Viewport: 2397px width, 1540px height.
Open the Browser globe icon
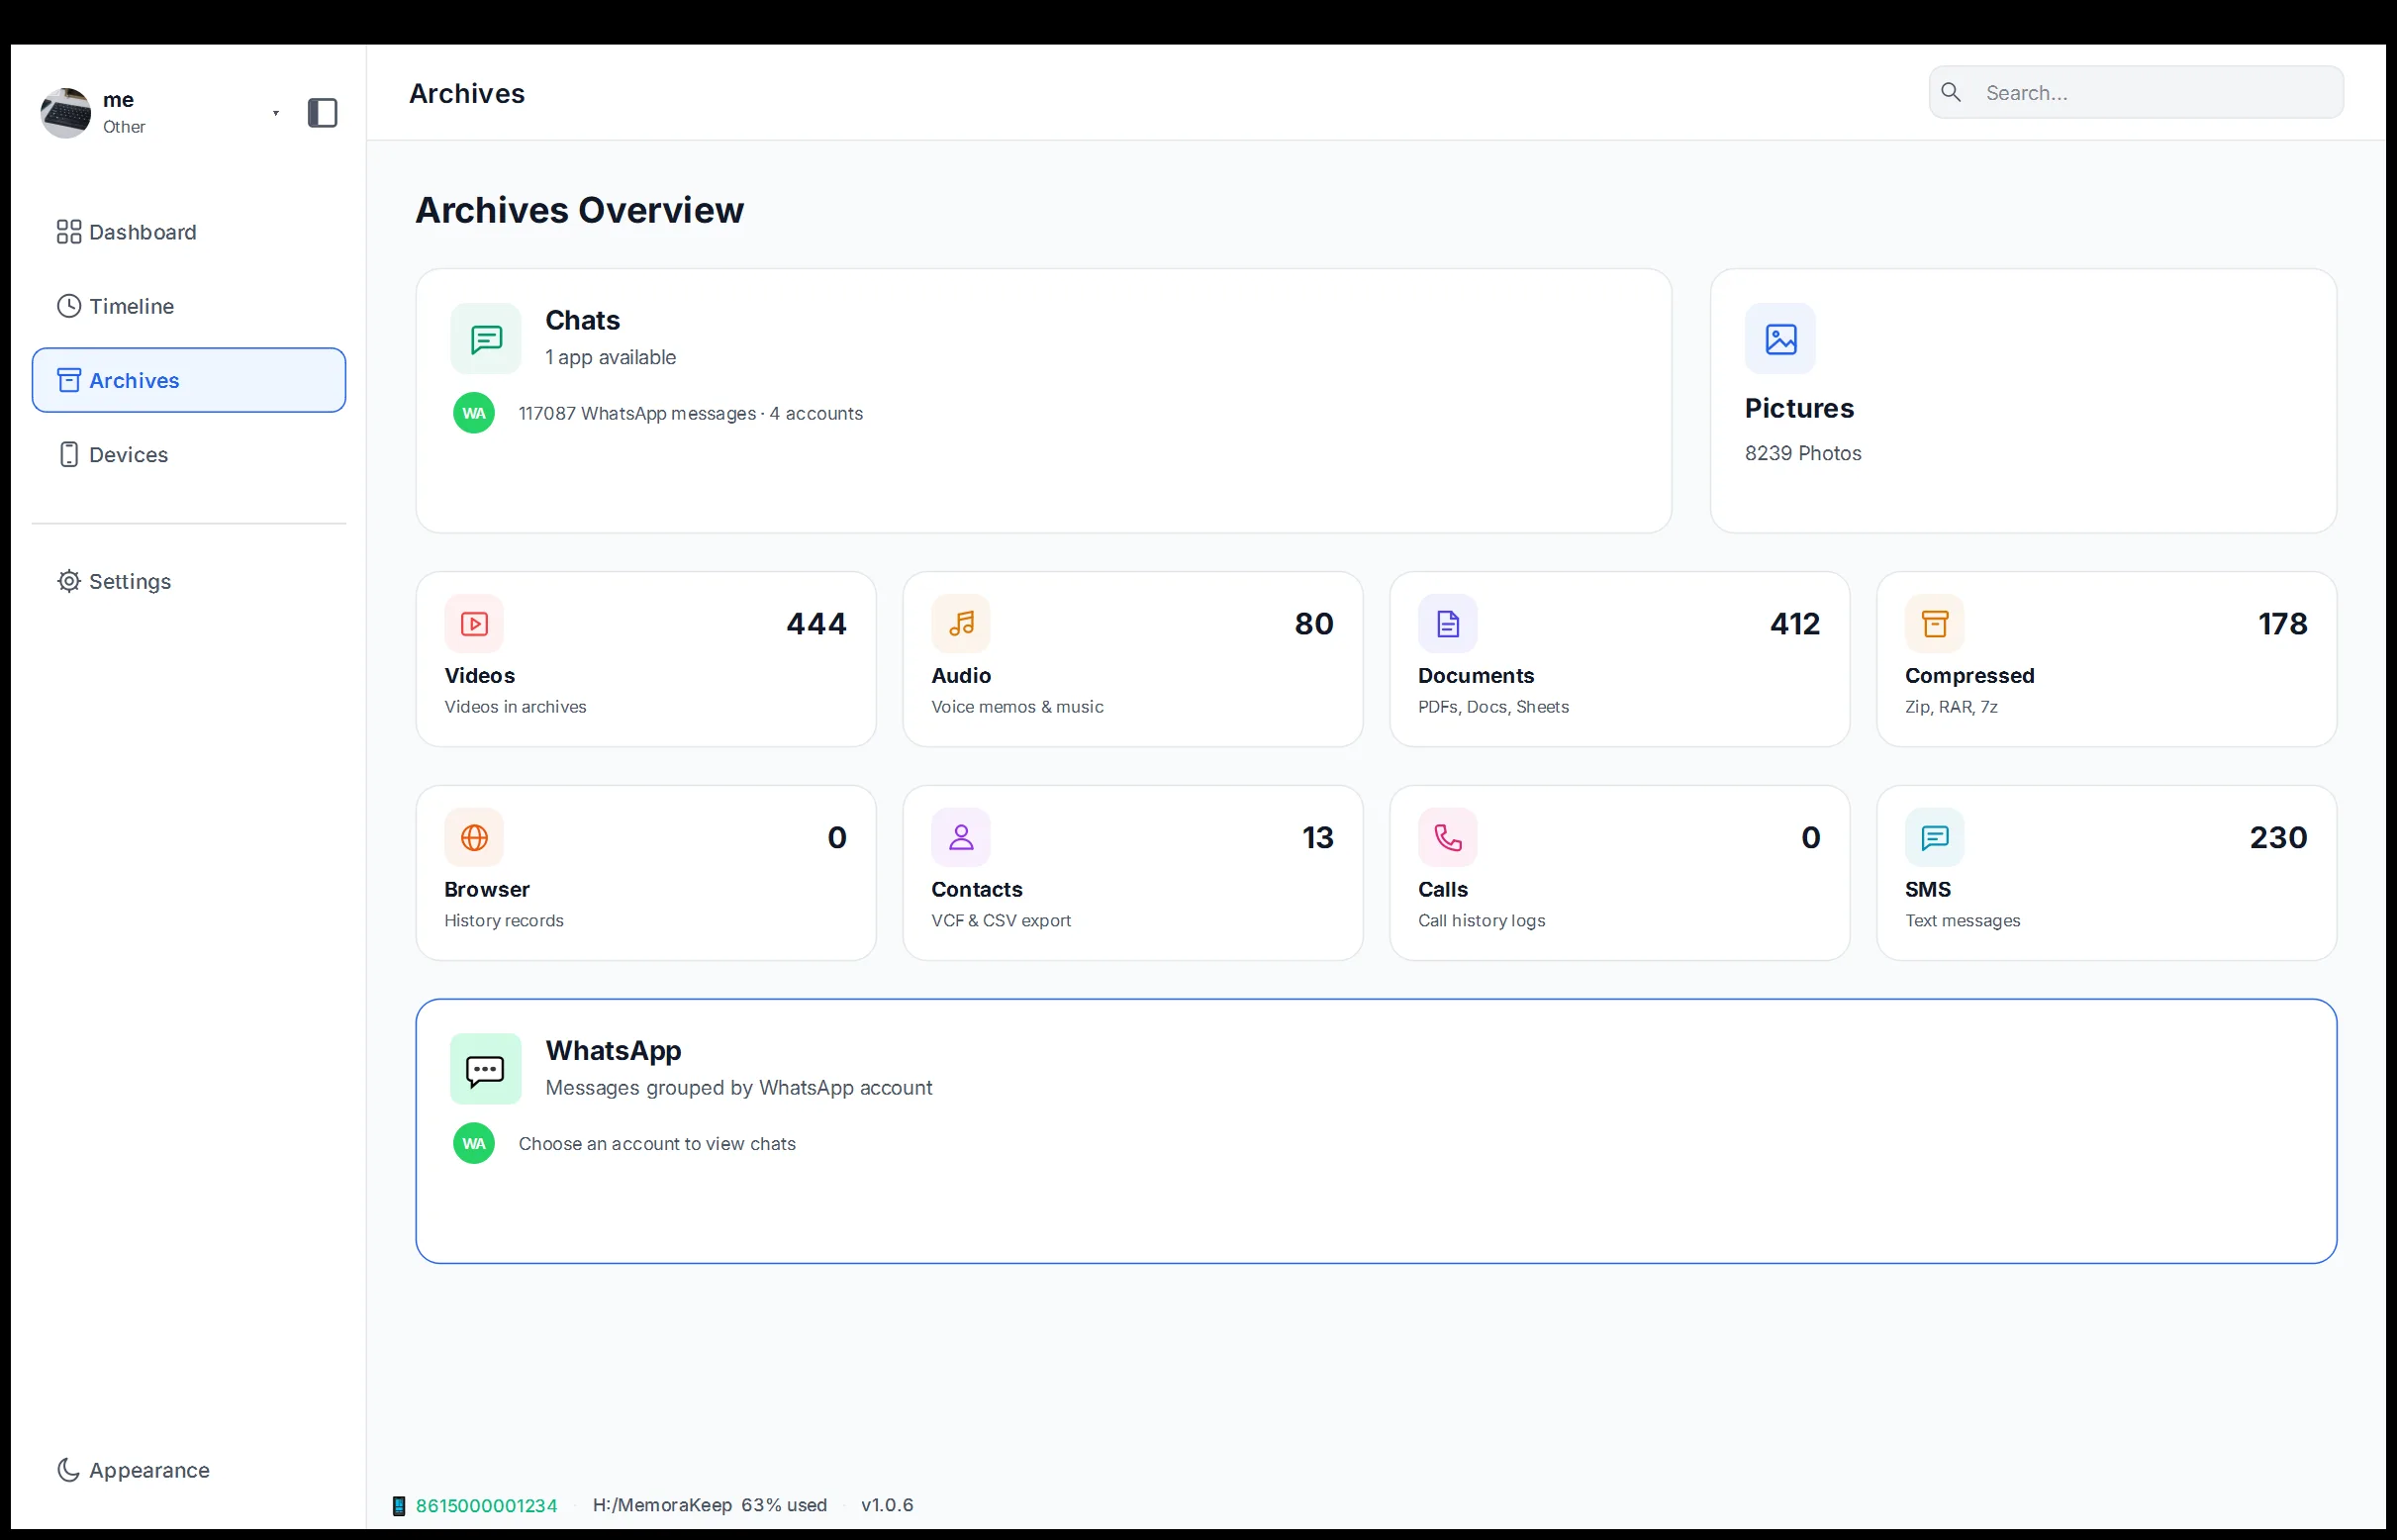click(474, 837)
